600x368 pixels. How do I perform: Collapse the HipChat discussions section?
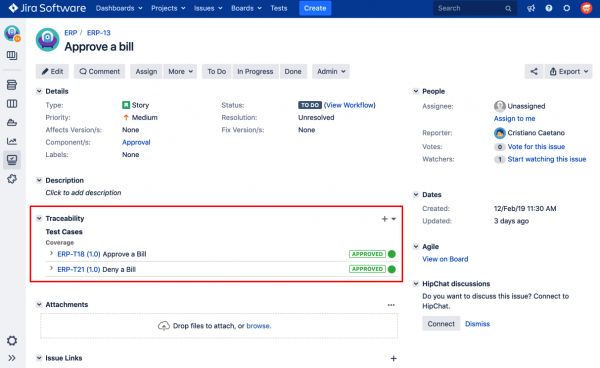[416, 283]
